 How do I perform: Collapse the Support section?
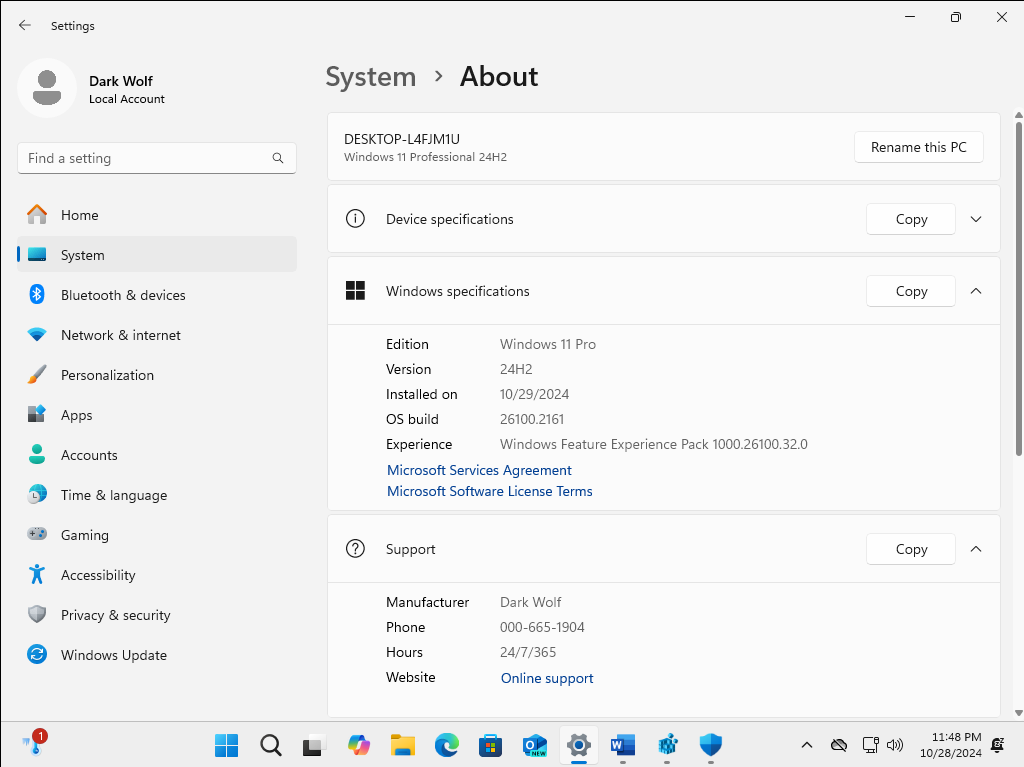(x=976, y=549)
